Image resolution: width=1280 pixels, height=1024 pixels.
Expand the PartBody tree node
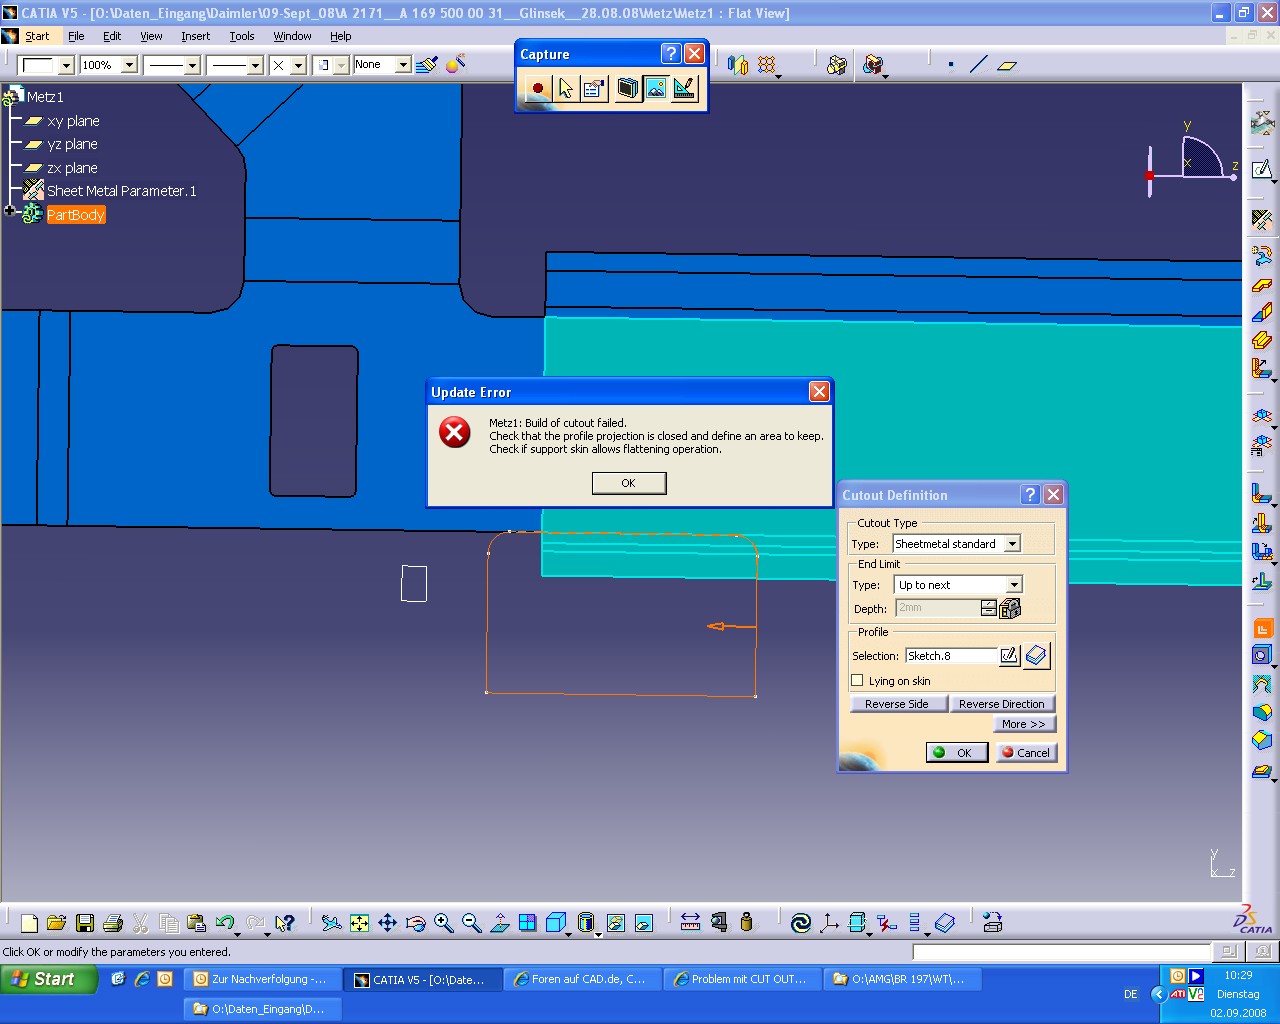[x=9, y=211]
